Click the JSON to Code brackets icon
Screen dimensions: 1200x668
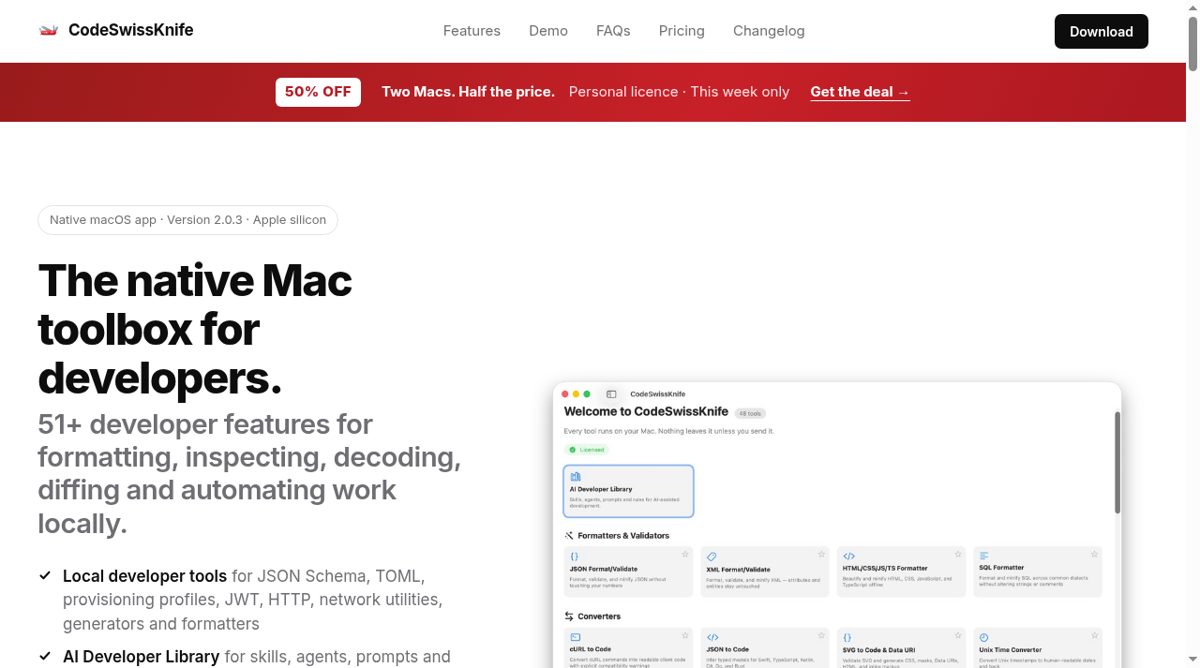click(x=712, y=637)
